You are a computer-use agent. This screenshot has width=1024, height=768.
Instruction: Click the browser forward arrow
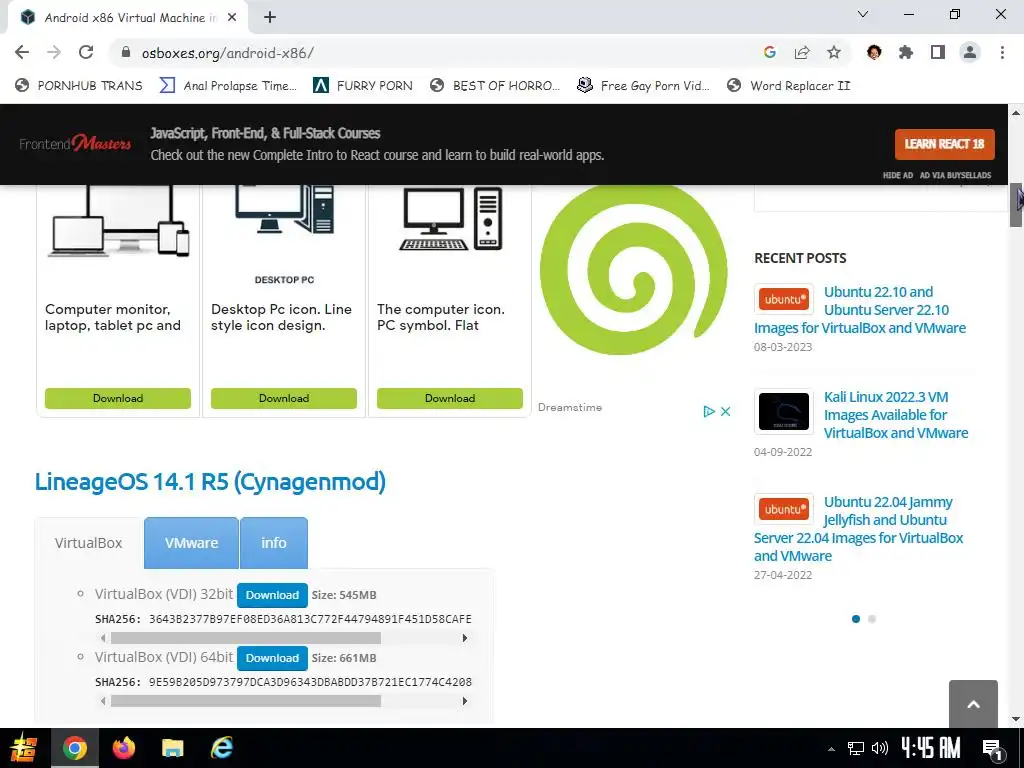(54, 52)
